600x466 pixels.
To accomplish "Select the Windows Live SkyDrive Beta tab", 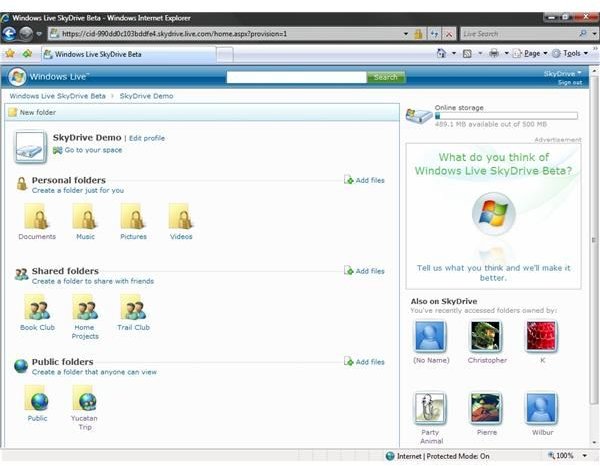I will 128,54.
